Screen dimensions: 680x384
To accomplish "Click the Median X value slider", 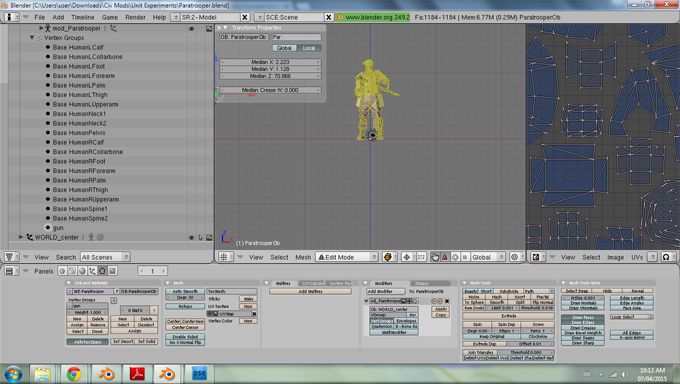I will click(x=270, y=62).
